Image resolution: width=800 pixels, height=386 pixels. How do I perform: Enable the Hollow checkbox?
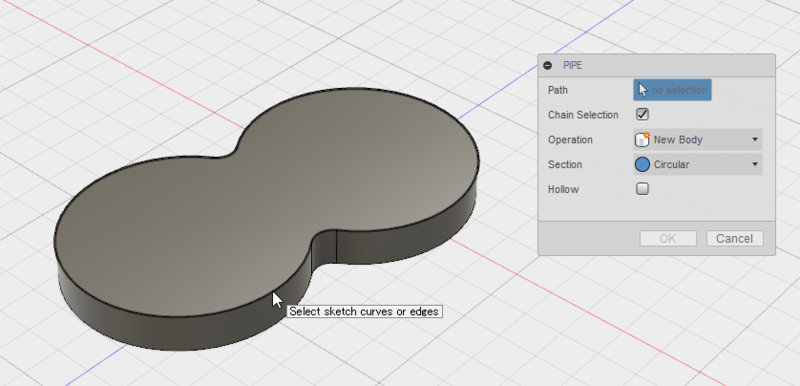[642, 189]
